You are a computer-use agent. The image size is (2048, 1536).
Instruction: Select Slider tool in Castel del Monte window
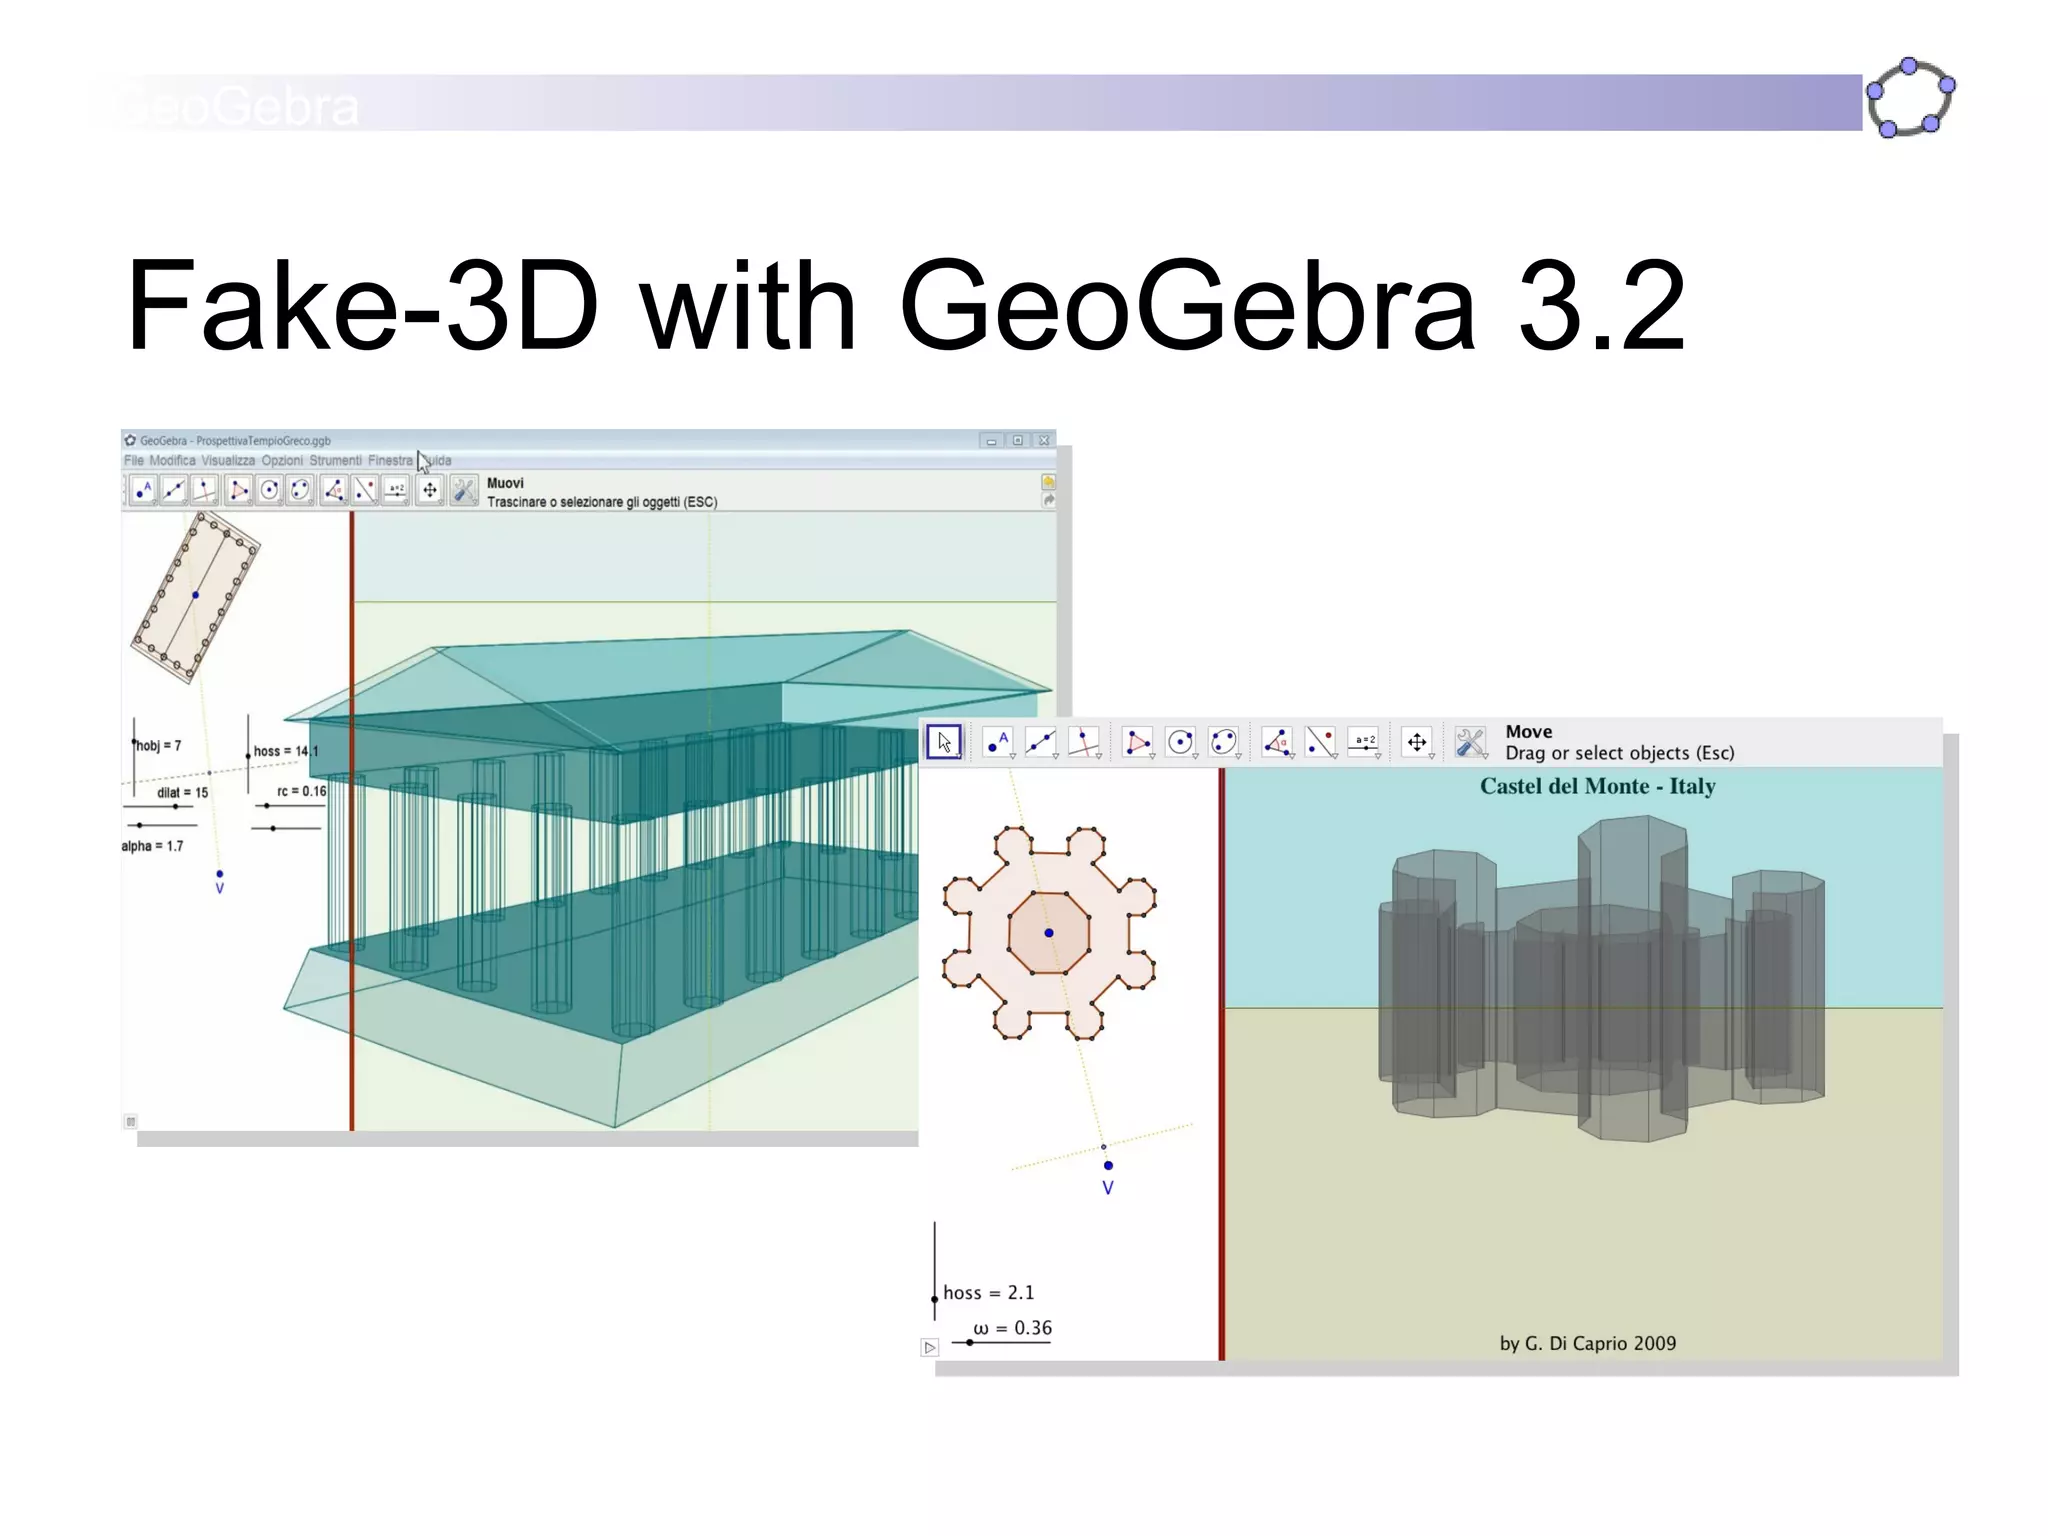[x=1364, y=742]
